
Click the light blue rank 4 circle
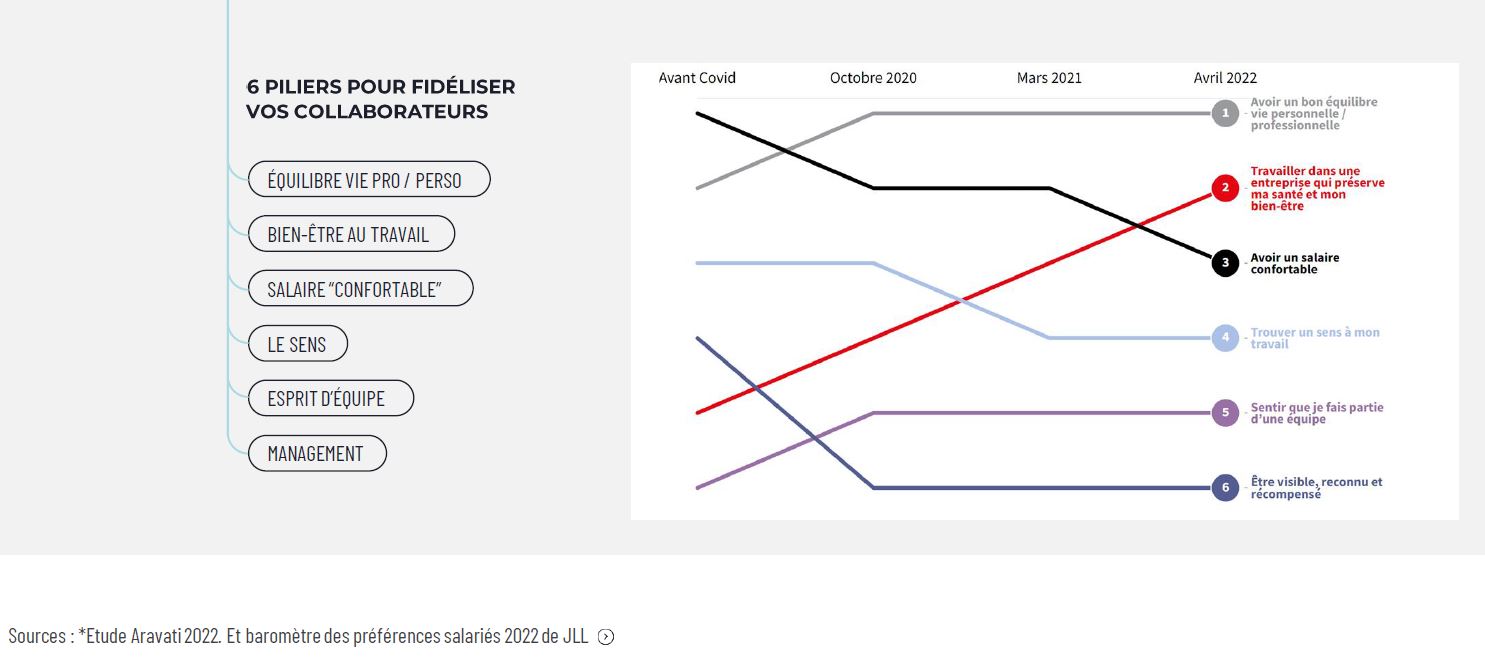pyautogui.click(x=1225, y=338)
